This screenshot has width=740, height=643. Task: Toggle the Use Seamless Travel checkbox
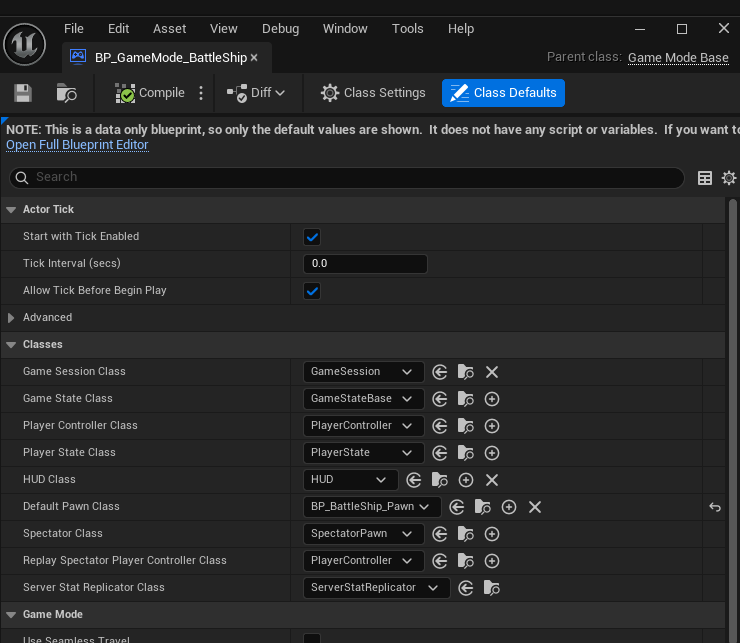click(312, 639)
